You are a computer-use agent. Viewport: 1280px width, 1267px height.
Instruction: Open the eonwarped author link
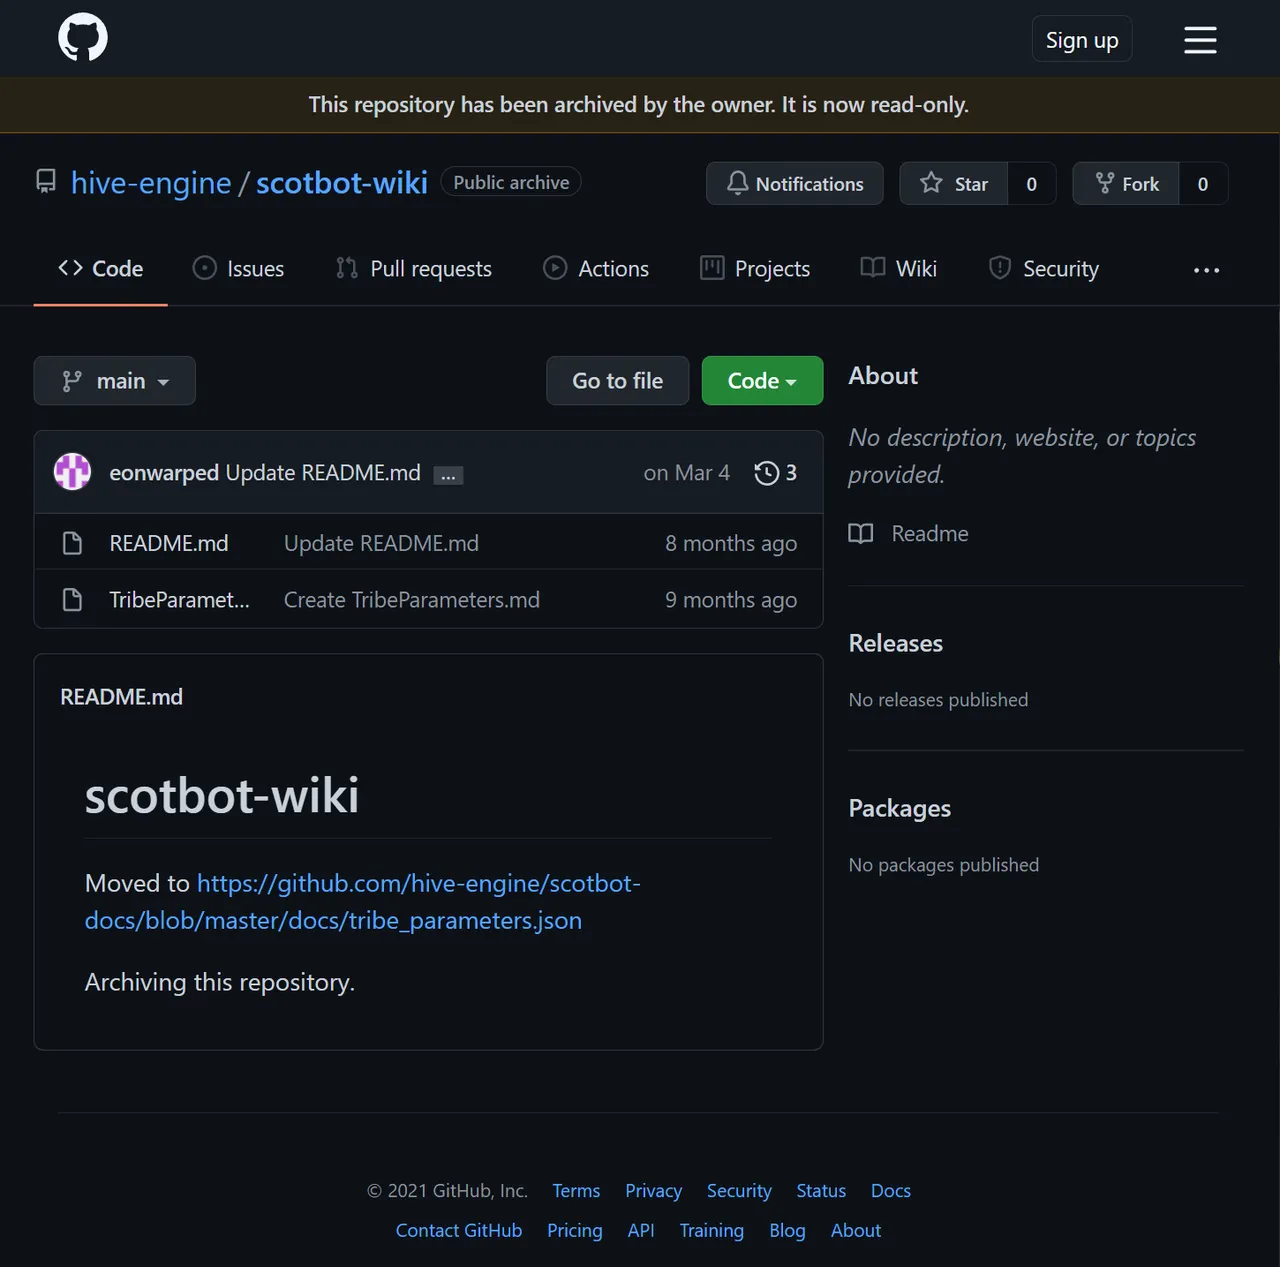pyautogui.click(x=164, y=473)
